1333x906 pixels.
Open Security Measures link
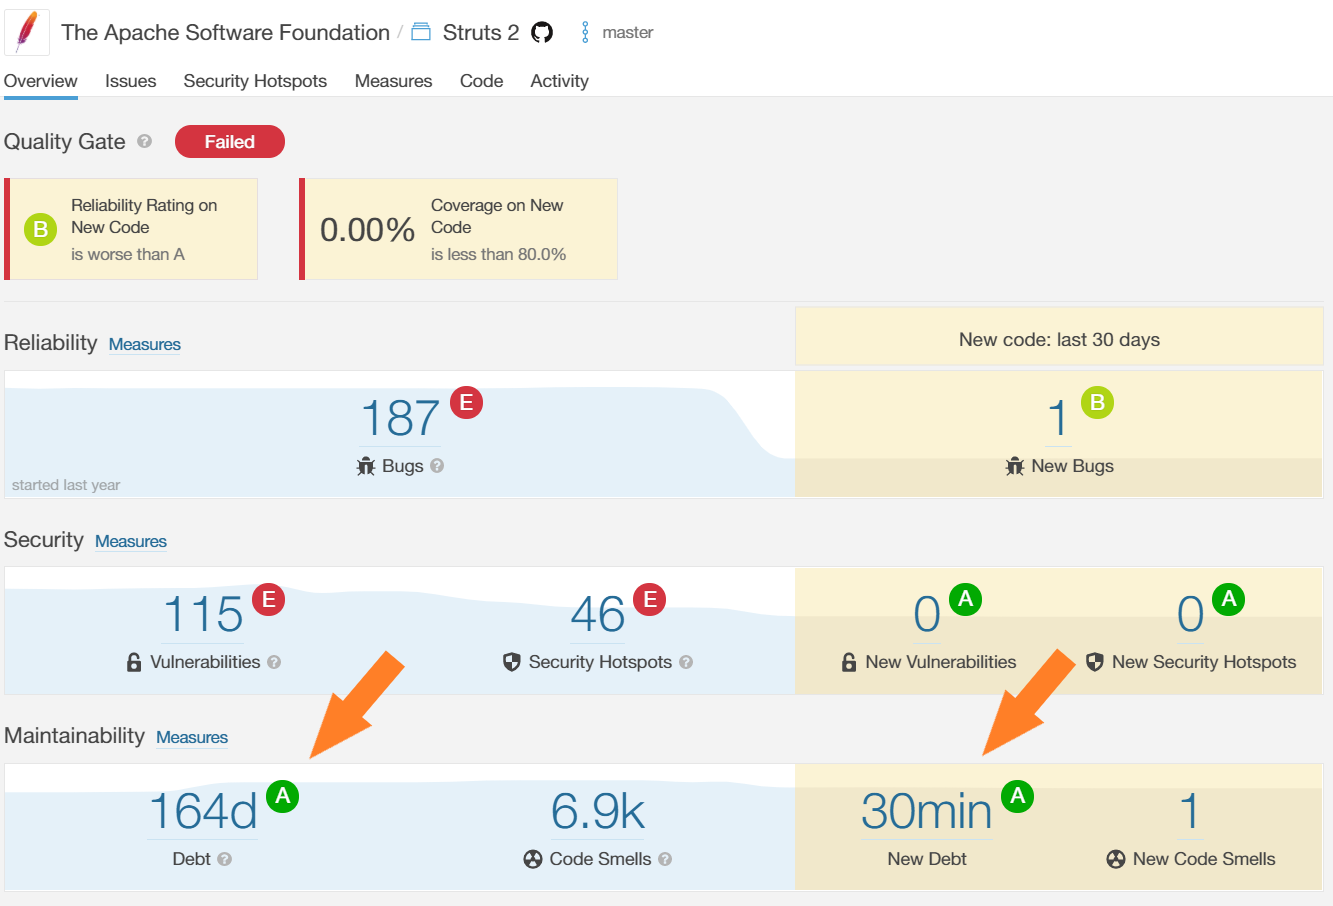coord(131,541)
